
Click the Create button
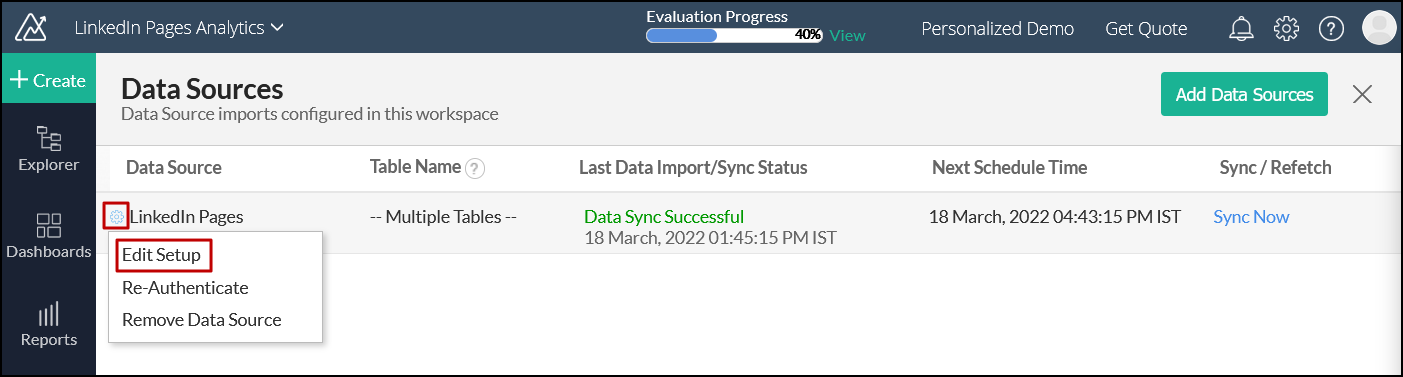click(x=48, y=80)
